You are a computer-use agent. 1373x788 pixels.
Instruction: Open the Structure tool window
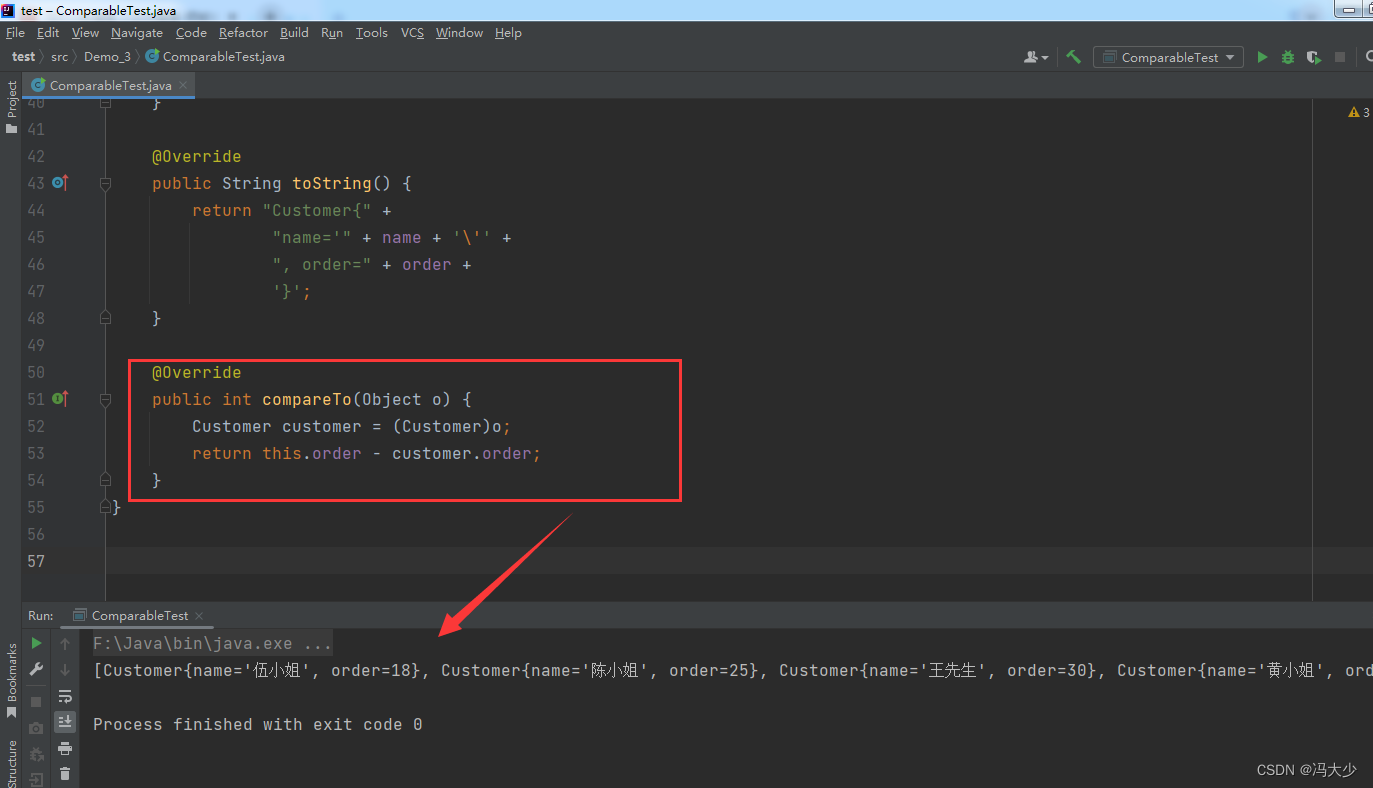point(11,763)
